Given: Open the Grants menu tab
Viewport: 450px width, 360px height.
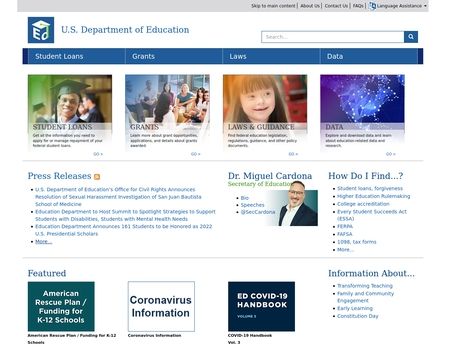Looking at the screenshot, I should 174,56.
